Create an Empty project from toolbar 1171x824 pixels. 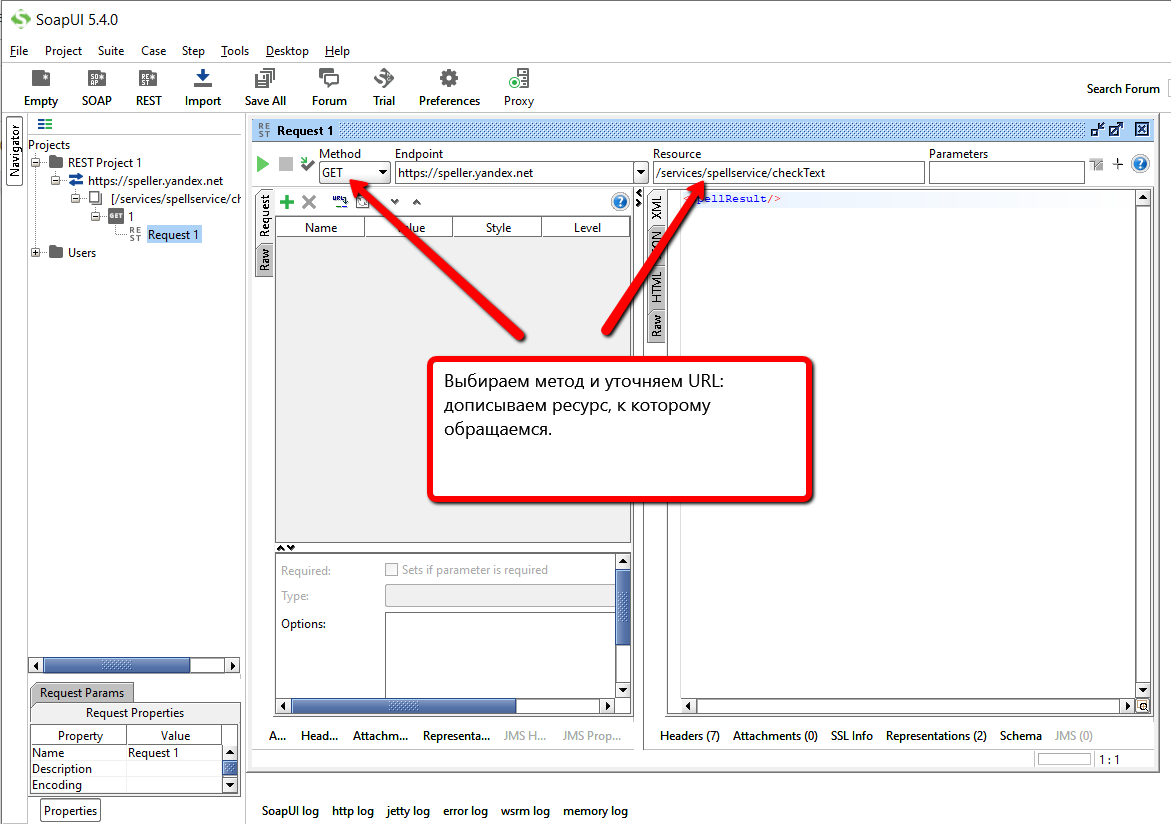[x=40, y=87]
